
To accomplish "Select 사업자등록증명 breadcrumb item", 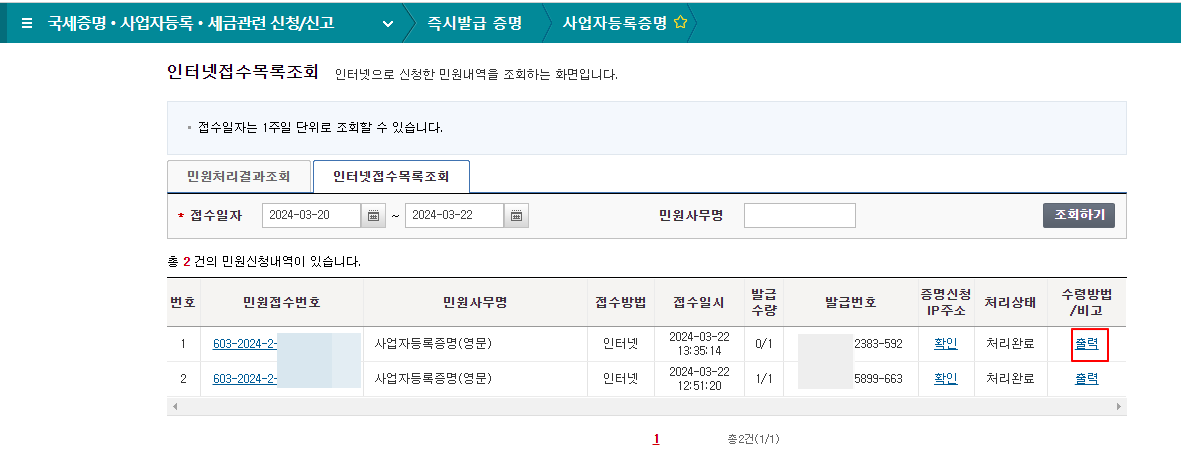I will (615, 23).
